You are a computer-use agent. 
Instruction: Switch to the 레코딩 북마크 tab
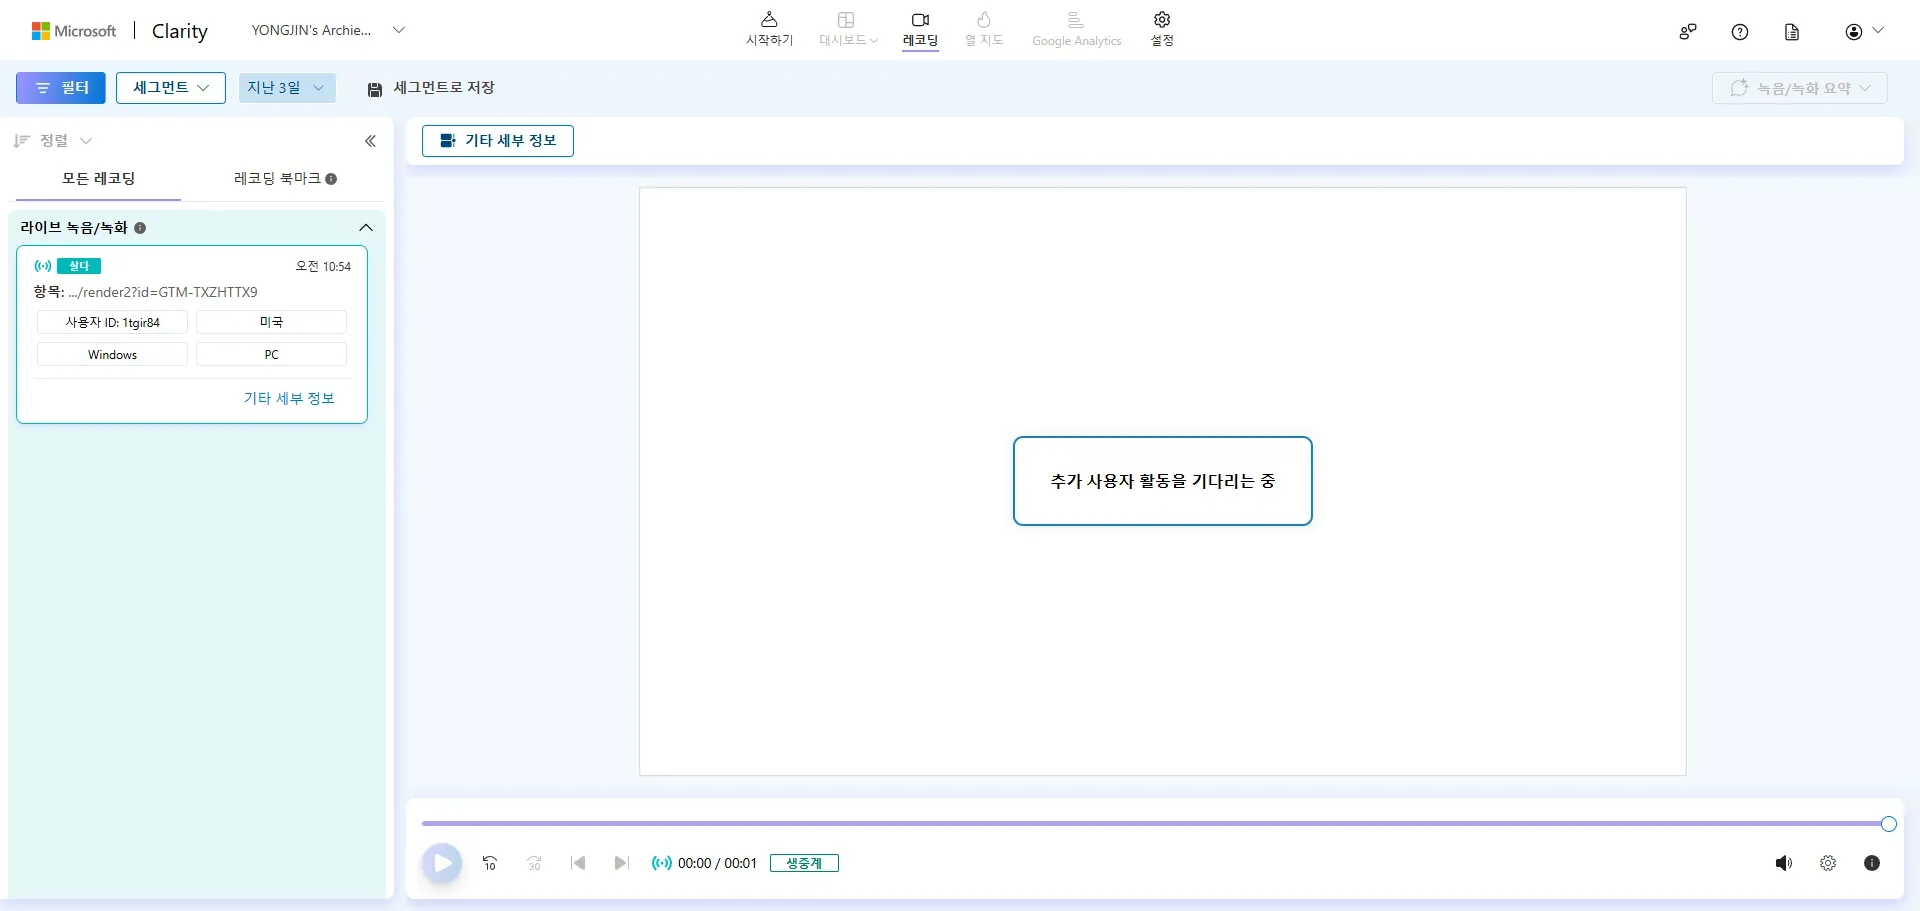(276, 179)
